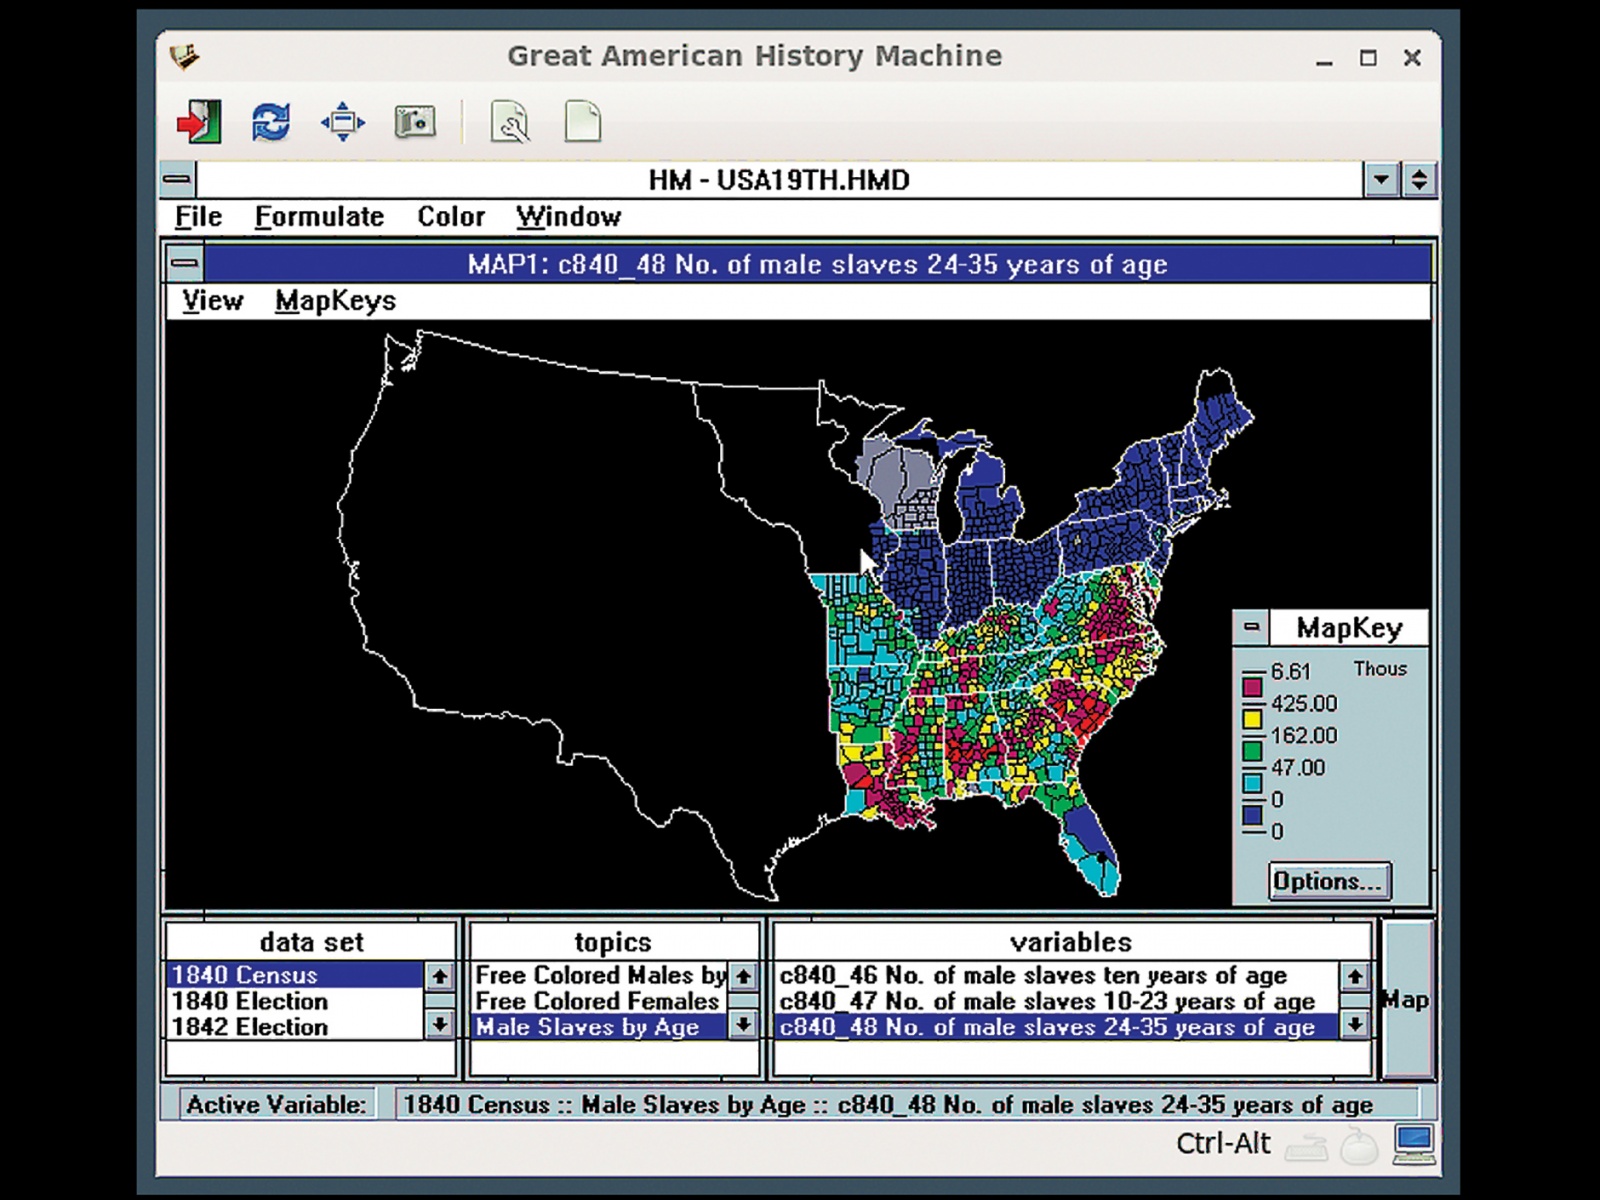Click the 6.61 value in the MapKey

coord(1290,672)
